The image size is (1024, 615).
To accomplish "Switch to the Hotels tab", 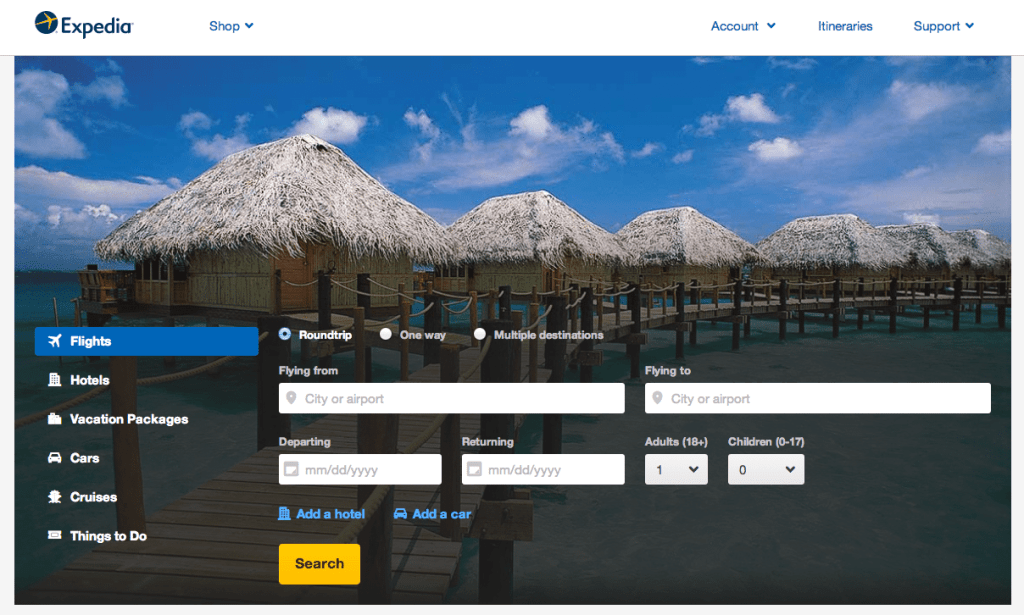I will (x=146, y=380).
